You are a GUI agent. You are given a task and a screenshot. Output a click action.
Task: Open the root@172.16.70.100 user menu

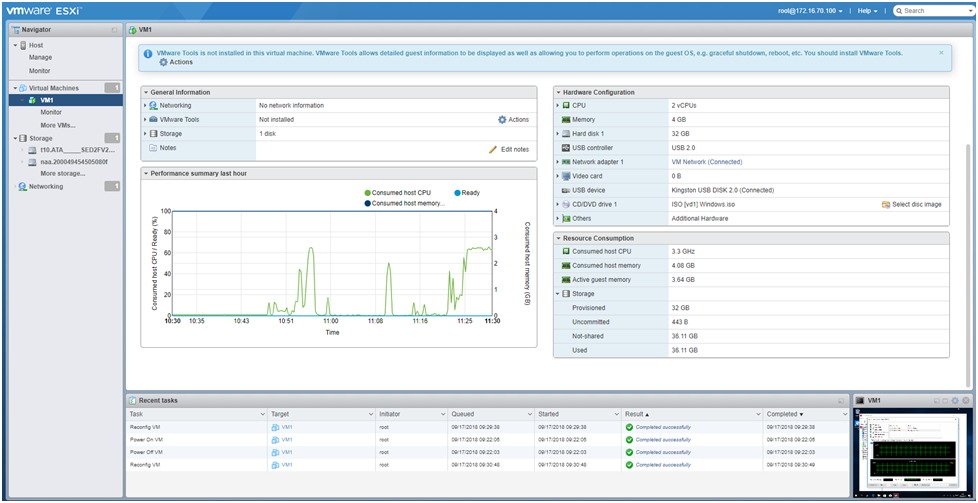[x=812, y=11]
